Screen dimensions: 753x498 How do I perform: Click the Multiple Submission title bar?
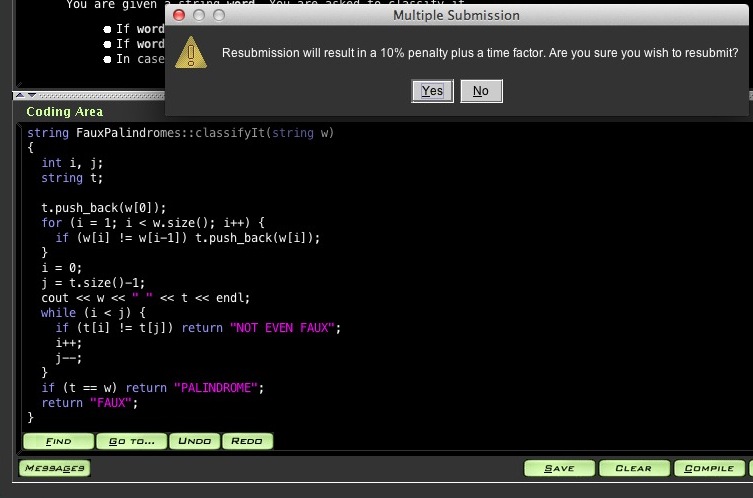tap(458, 16)
